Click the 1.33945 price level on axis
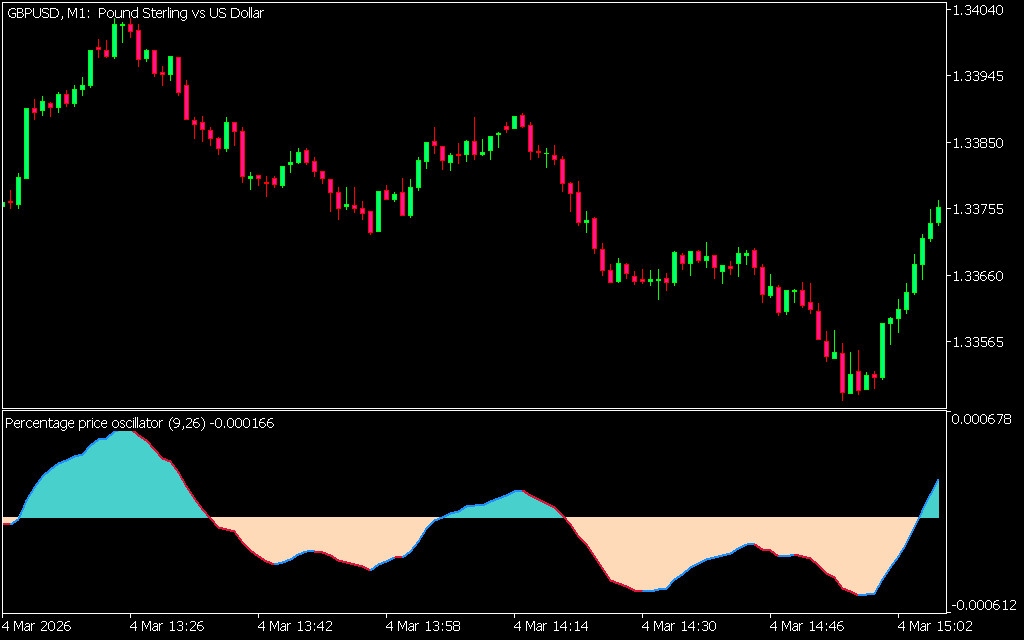Image resolution: width=1024 pixels, height=640 pixels. pos(982,77)
